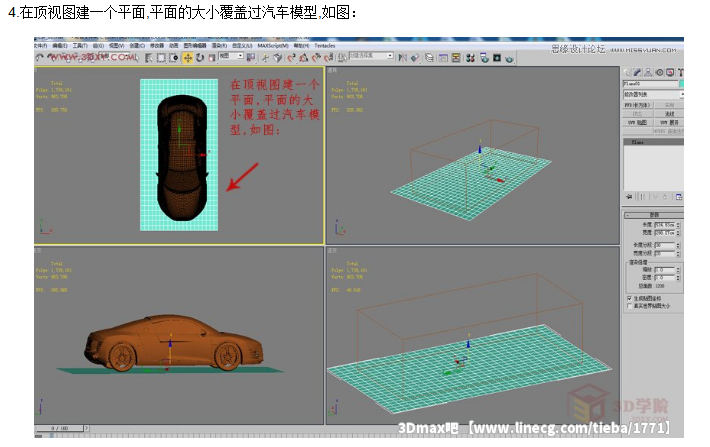Open the 文件(F) menu
The width and height of the screenshot is (710, 447).
tap(41, 46)
